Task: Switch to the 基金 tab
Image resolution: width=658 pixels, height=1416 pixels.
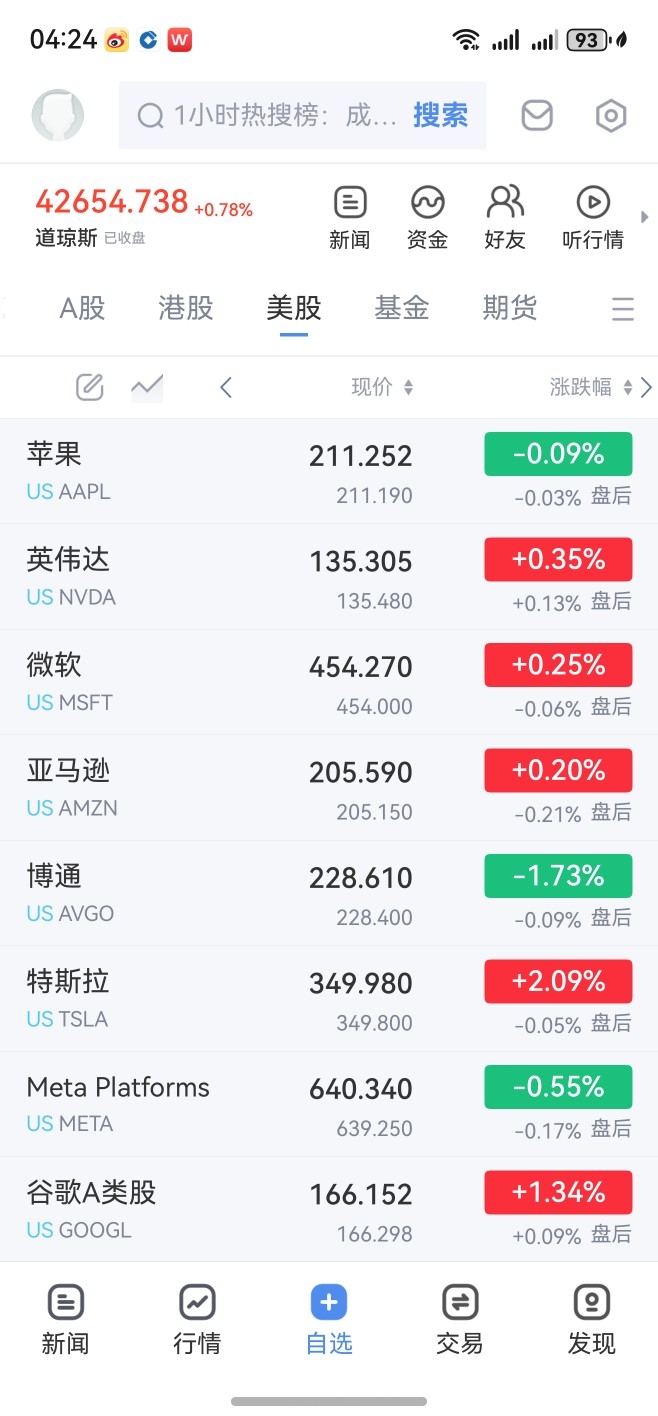Action: 402,308
